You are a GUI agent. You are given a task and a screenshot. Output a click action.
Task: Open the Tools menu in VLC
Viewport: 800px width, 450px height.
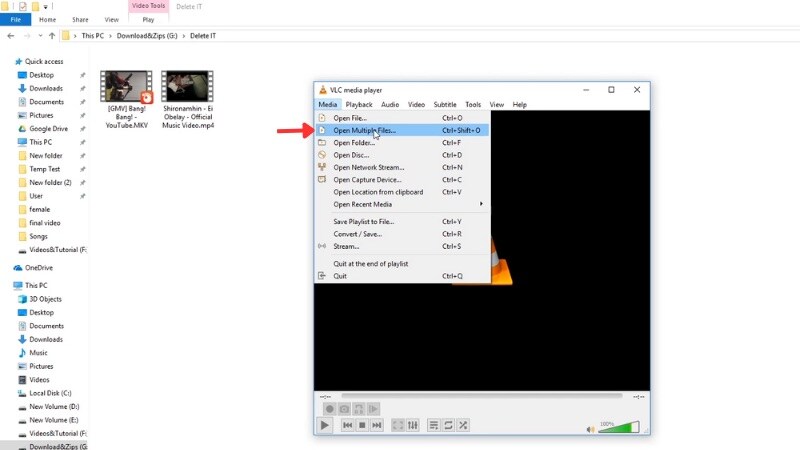click(x=473, y=105)
